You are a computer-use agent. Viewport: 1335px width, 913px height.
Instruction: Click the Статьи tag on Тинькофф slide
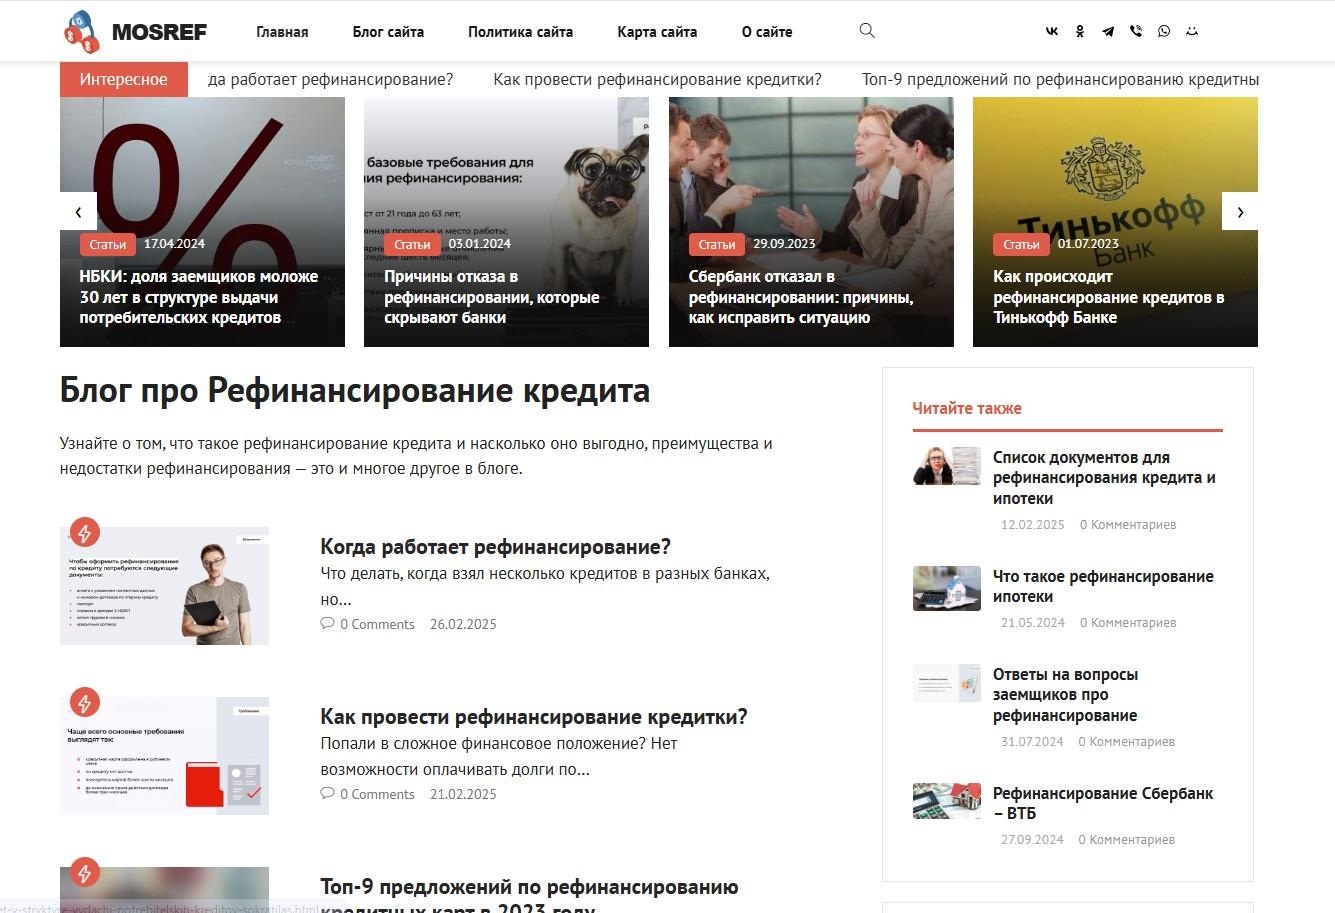[1021, 244]
